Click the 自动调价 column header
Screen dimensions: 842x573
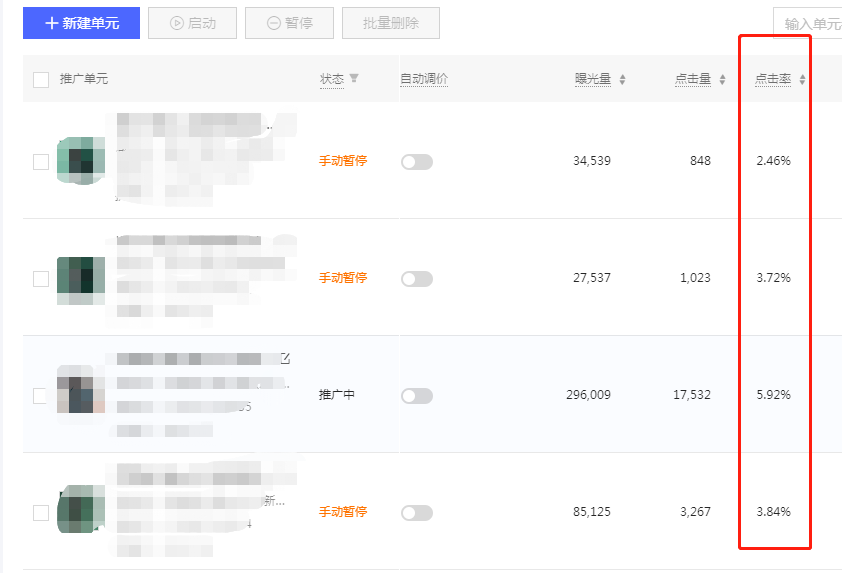[424, 79]
